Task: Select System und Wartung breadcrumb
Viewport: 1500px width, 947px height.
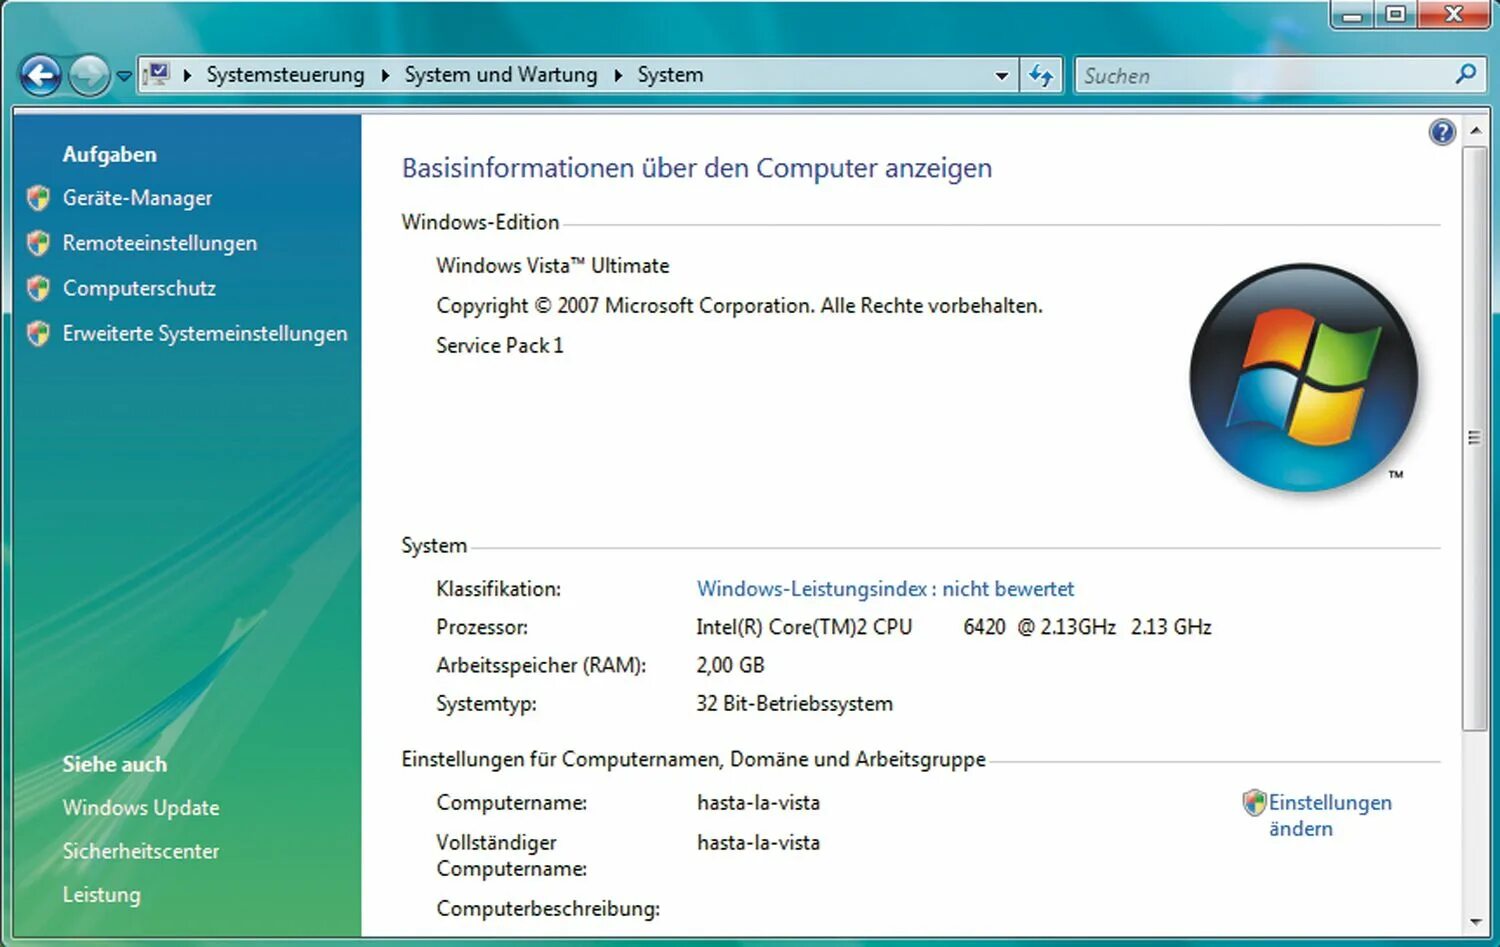Action: (500, 75)
